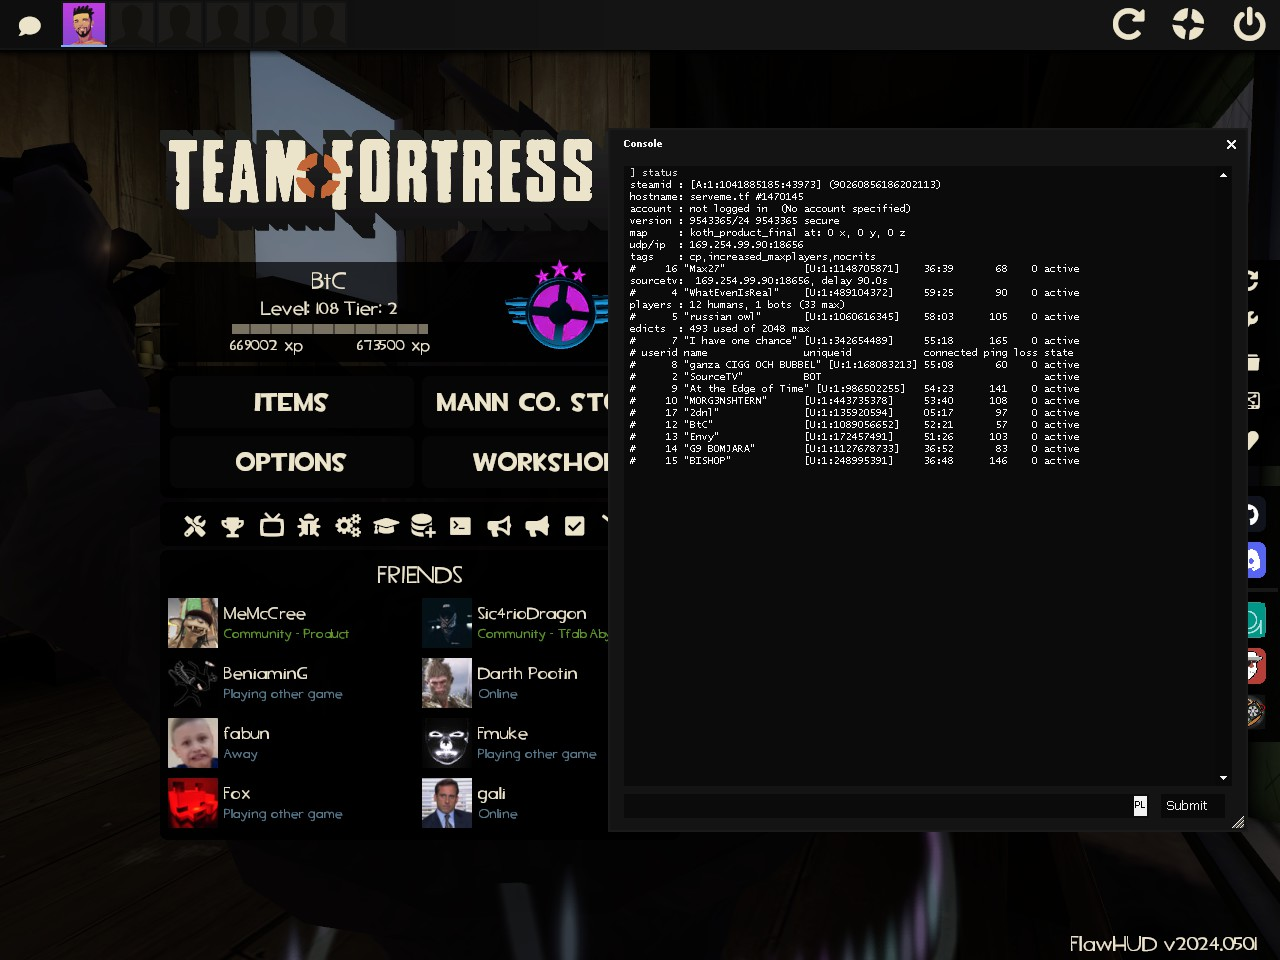Toggle the checkmark box icon in toolbar
The width and height of the screenshot is (1280, 960).
[x=574, y=526]
